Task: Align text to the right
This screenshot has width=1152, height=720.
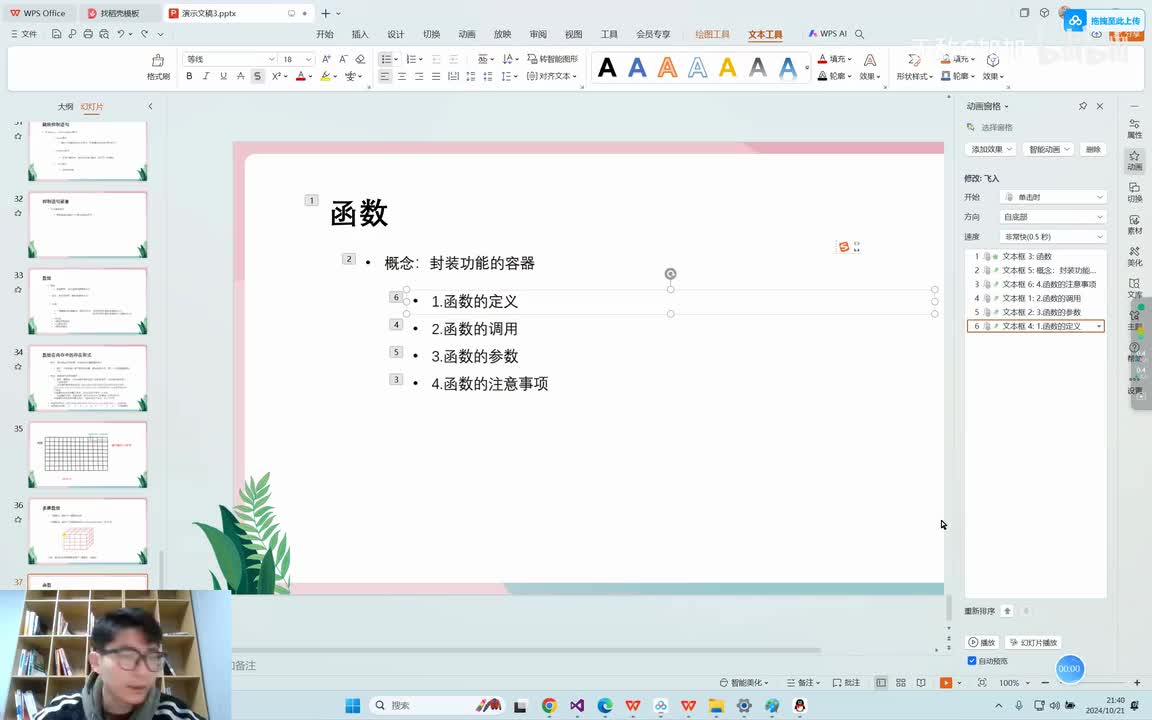Action: click(x=419, y=76)
